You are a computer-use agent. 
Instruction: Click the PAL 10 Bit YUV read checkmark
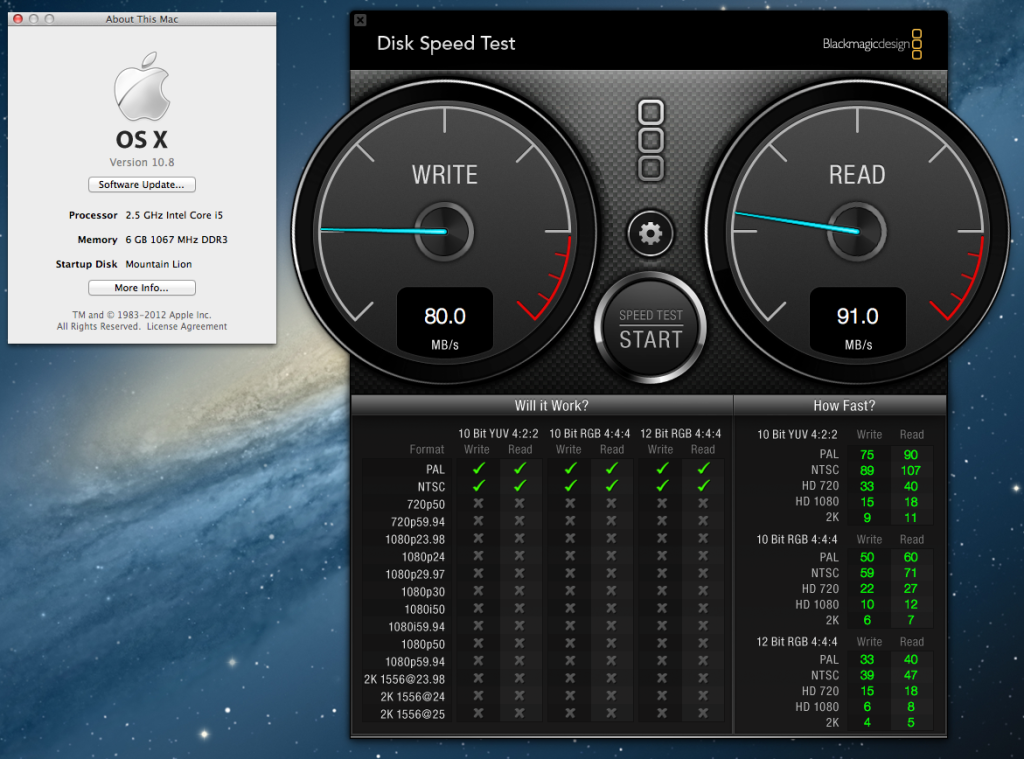[x=520, y=468]
